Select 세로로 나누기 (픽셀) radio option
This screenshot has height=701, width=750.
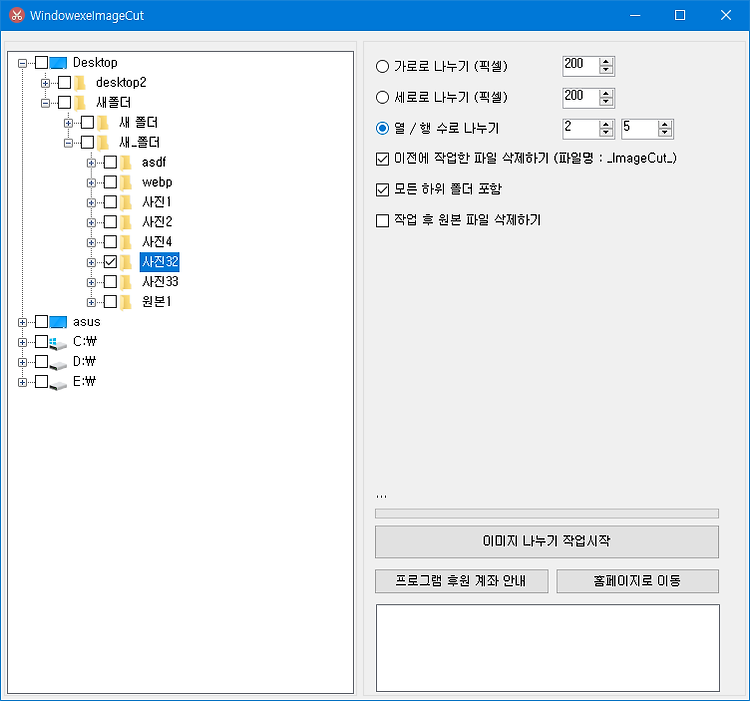click(382, 98)
